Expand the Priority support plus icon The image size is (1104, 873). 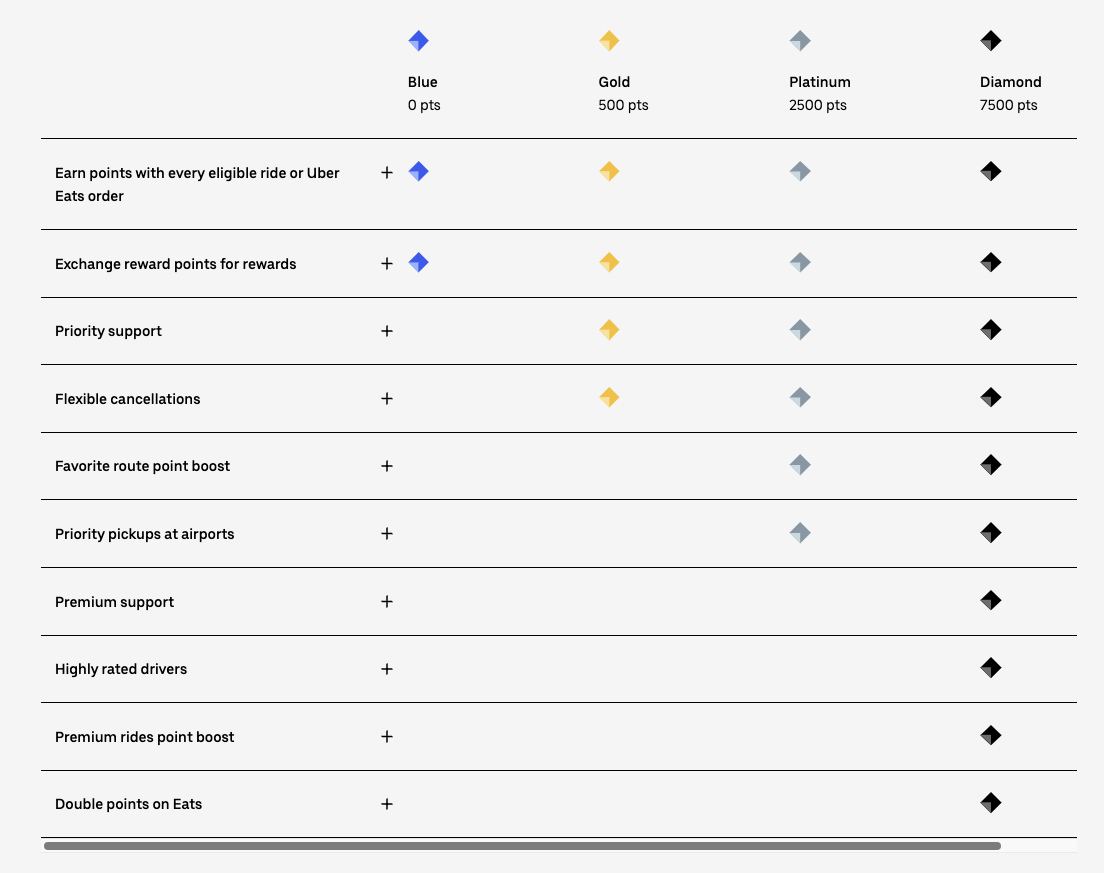coord(387,331)
